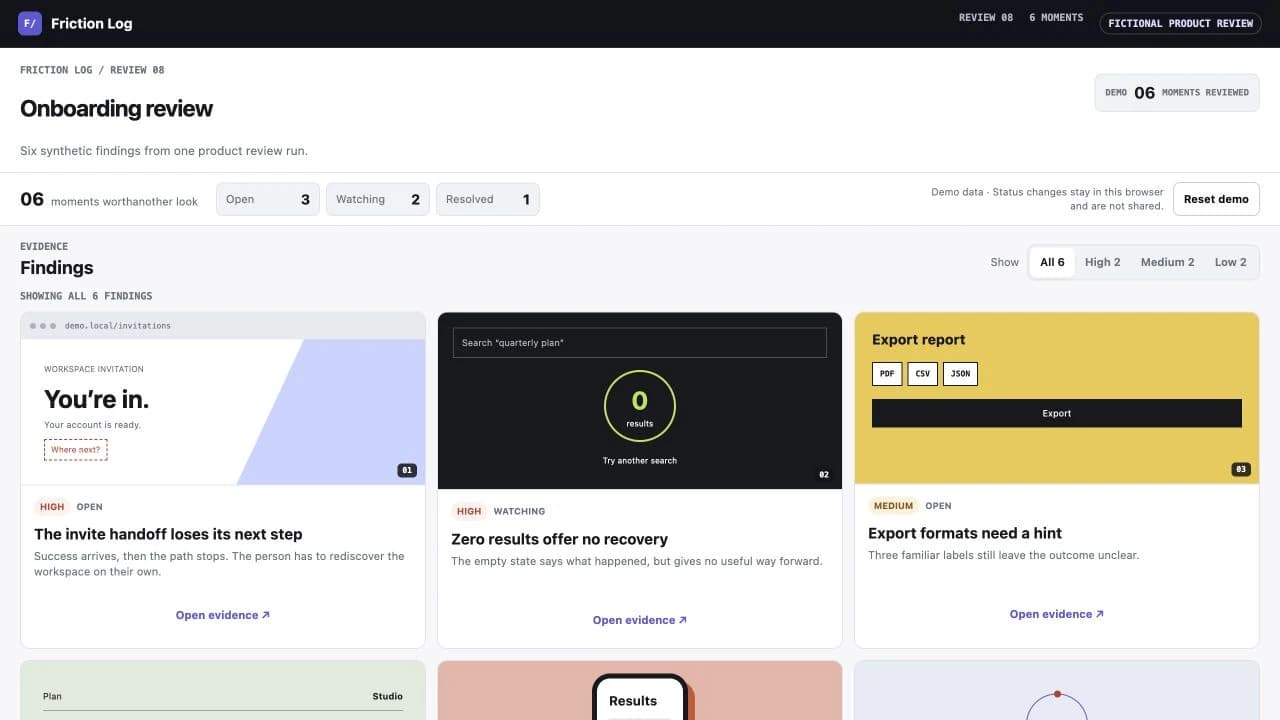Open evidence for Zero results finding
The height and width of the screenshot is (720, 1280).
[640, 620]
